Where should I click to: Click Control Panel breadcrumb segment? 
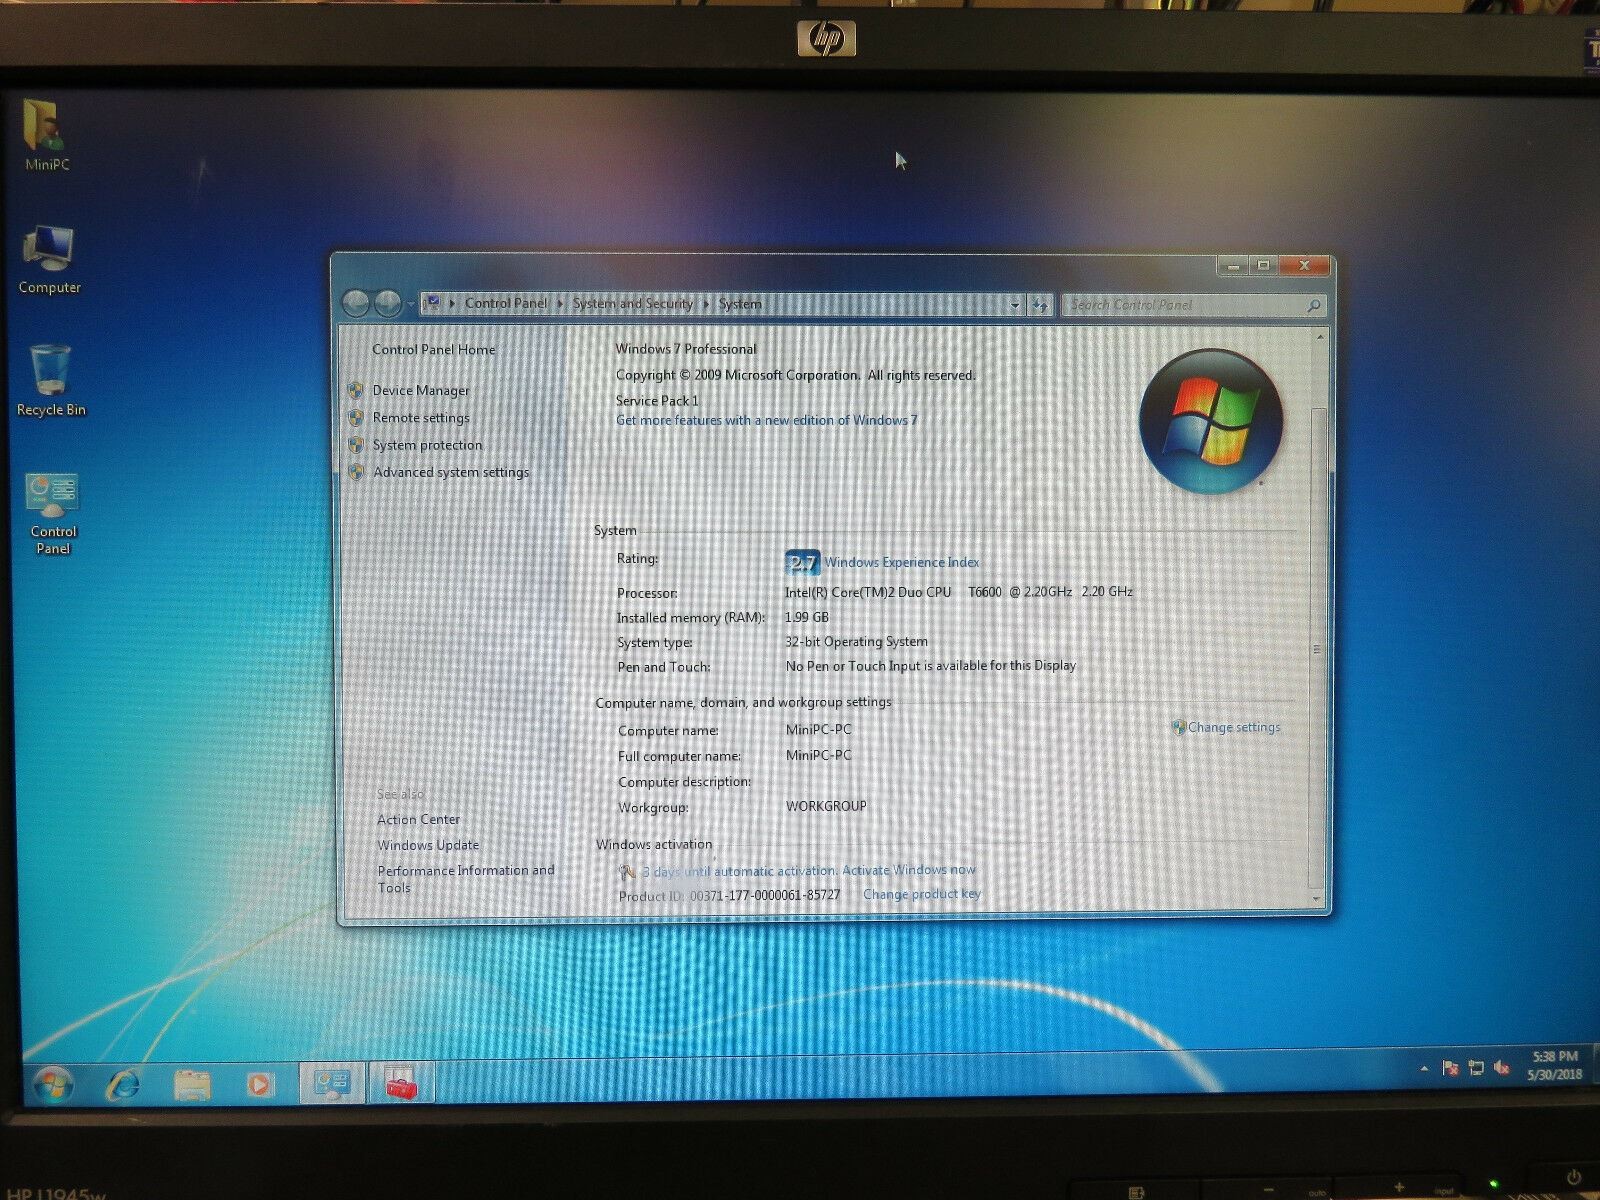(506, 303)
